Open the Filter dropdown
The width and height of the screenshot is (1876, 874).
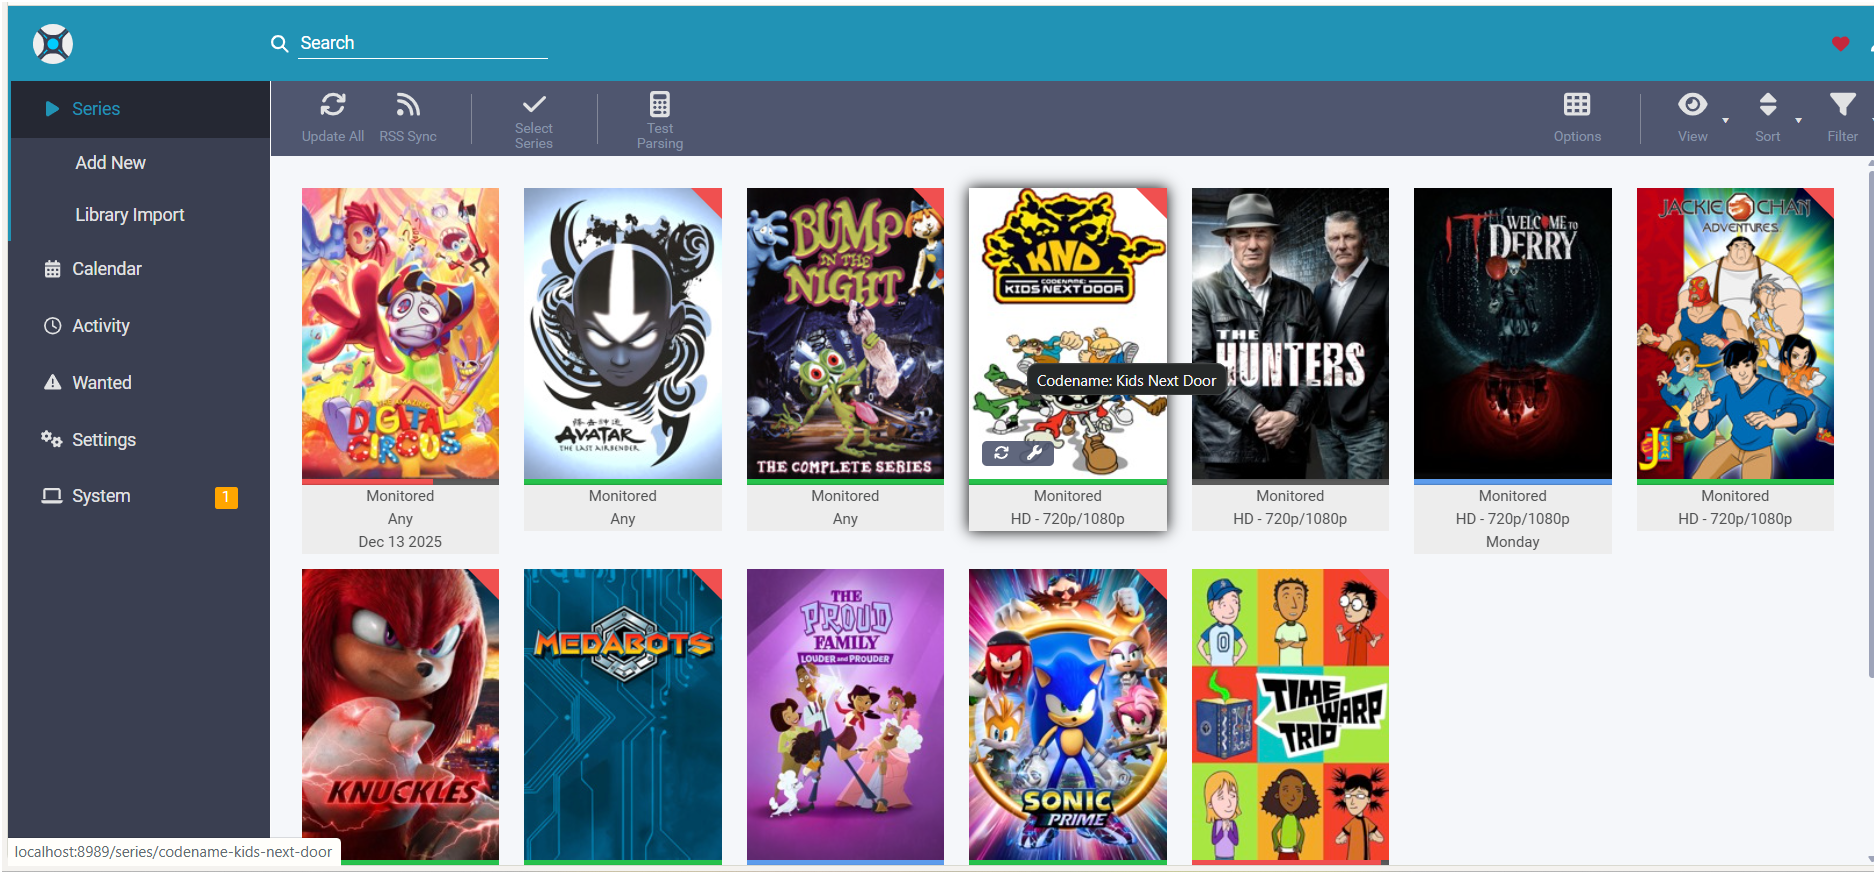[1845, 118]
